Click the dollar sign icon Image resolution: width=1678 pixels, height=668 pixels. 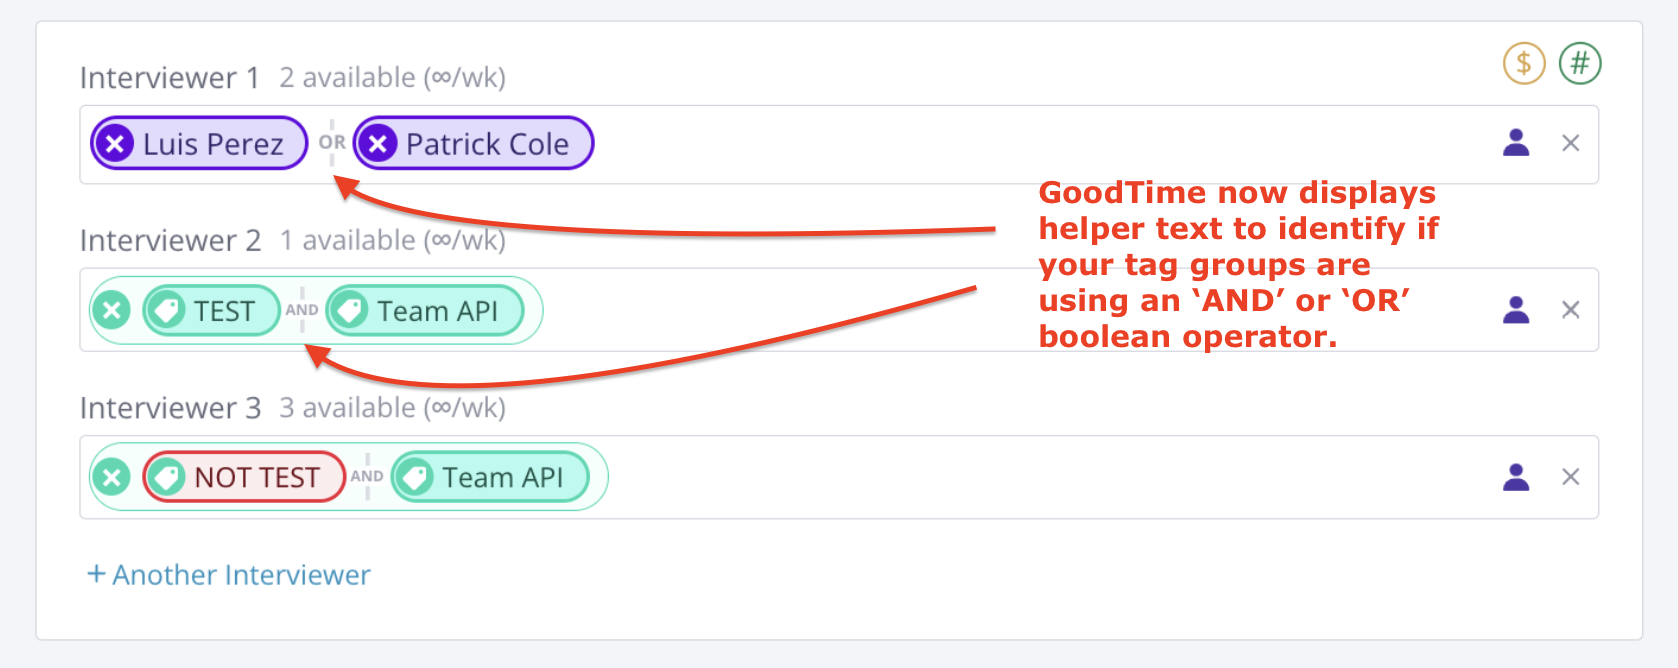click(1524, 64)
